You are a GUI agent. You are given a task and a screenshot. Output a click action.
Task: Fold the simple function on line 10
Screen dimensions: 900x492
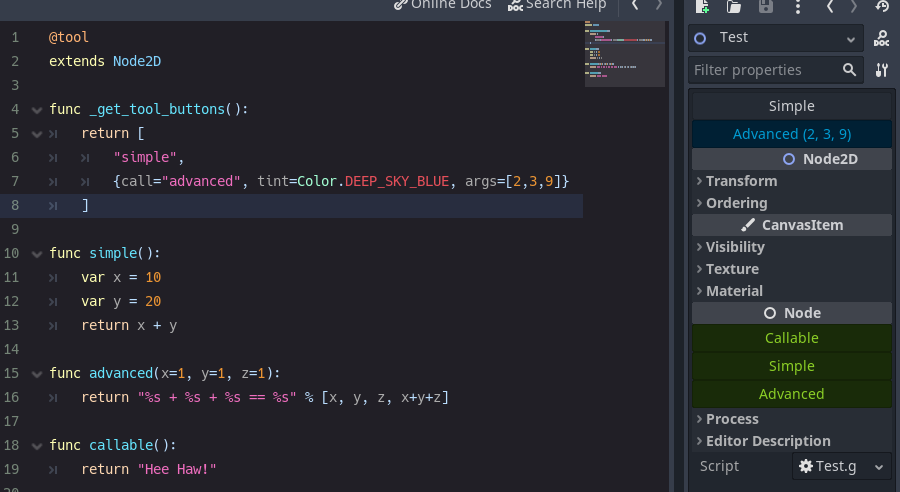pyautogui.click(x=37, y=254)
